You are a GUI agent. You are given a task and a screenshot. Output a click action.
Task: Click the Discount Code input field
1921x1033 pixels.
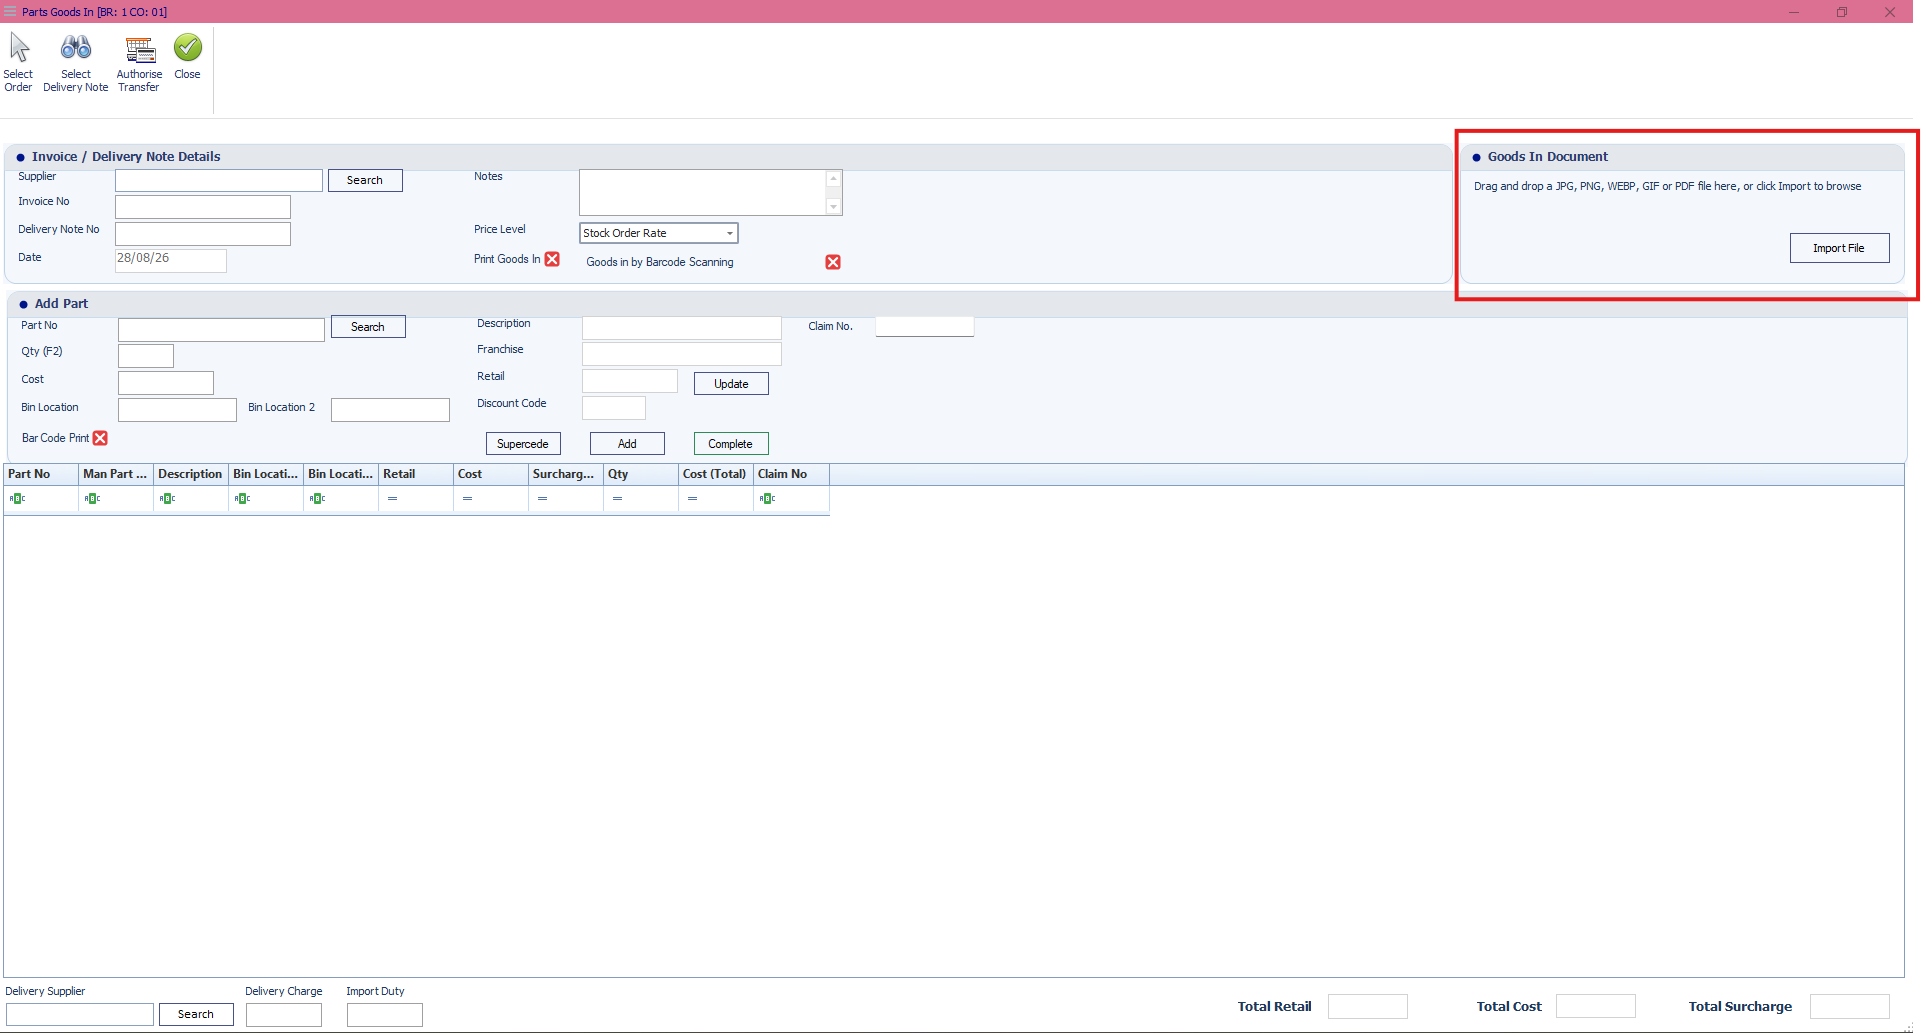[x=614, y=408]
